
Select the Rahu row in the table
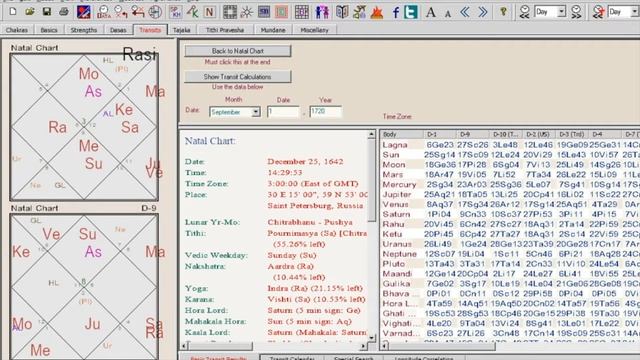(x=510, y=224)
